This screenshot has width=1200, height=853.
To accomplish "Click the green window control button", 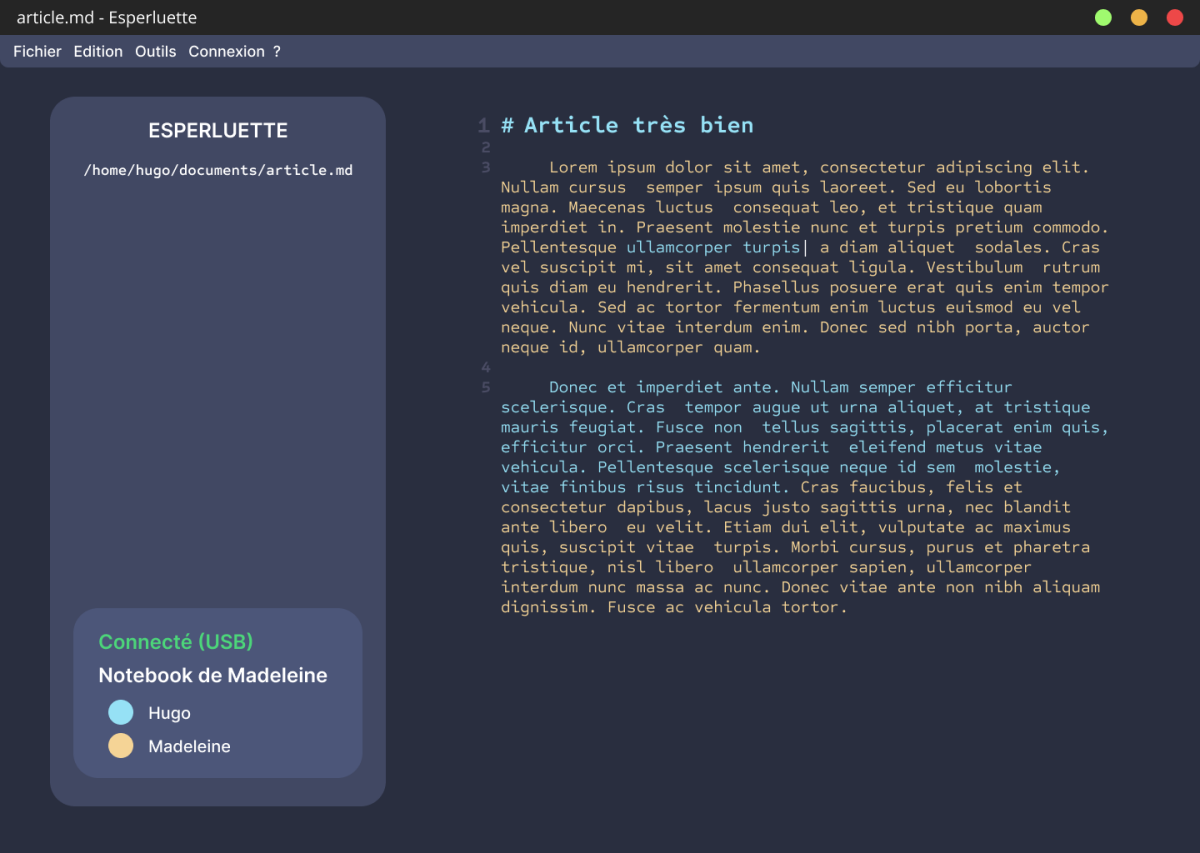I will (x=1103, y=17).
